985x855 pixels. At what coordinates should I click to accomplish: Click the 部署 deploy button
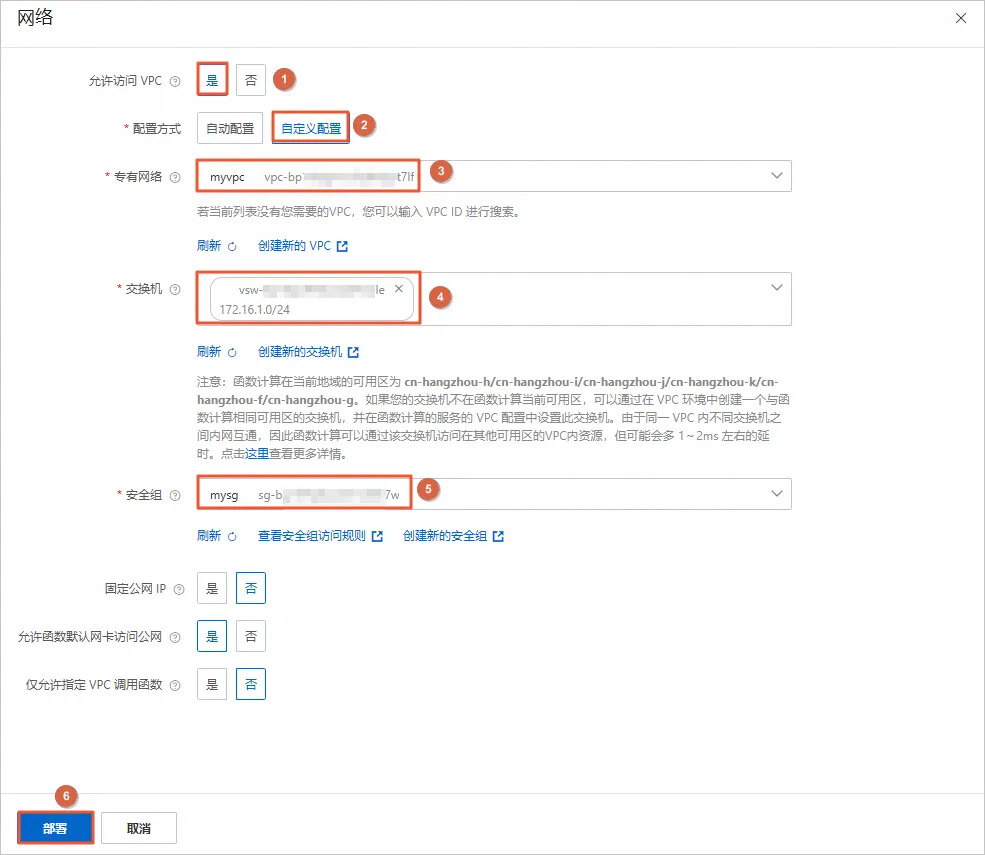(x=55, y=828)
